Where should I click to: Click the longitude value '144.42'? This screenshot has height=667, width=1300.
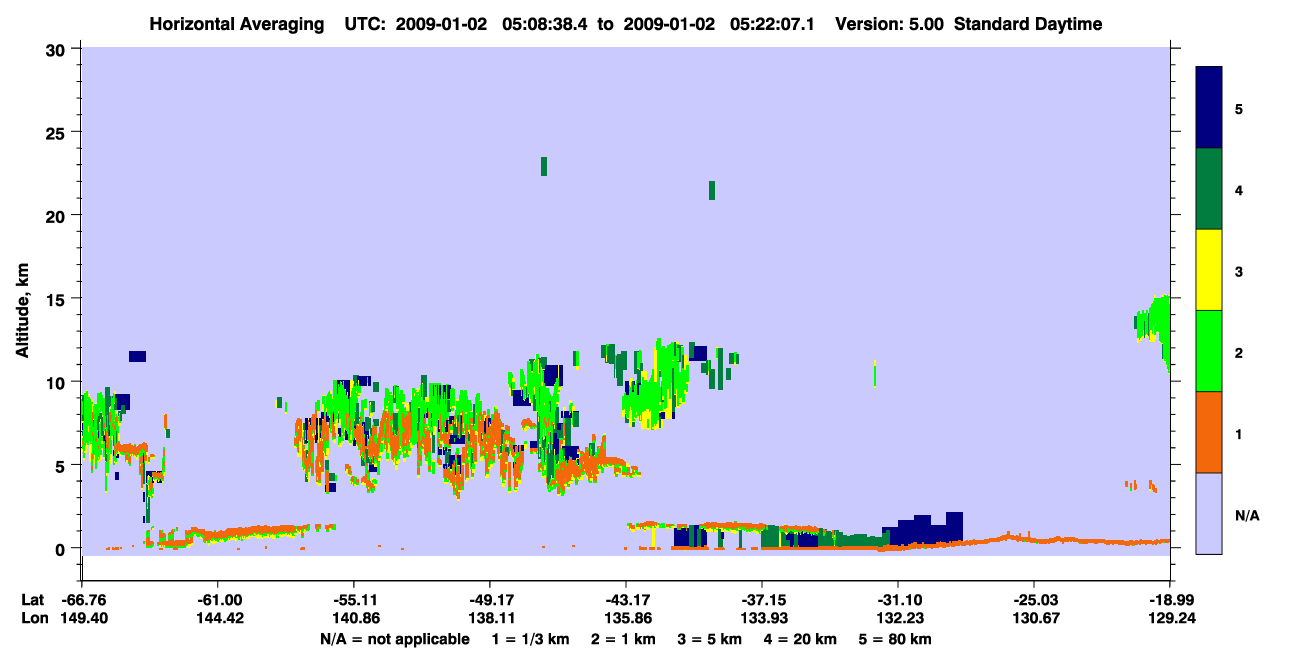pos(219,618)
